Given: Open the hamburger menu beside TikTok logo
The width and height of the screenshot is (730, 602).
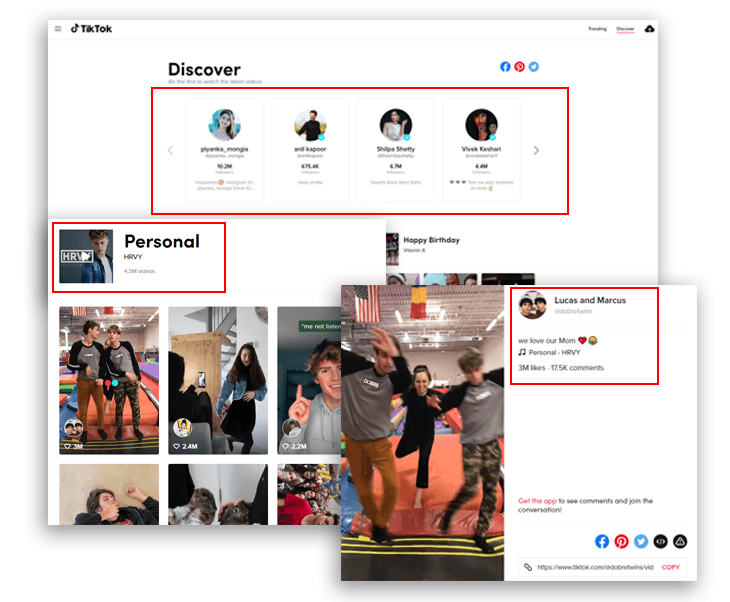Looking at the screenshot, I should pyautogui.click(x=58, y=29).
